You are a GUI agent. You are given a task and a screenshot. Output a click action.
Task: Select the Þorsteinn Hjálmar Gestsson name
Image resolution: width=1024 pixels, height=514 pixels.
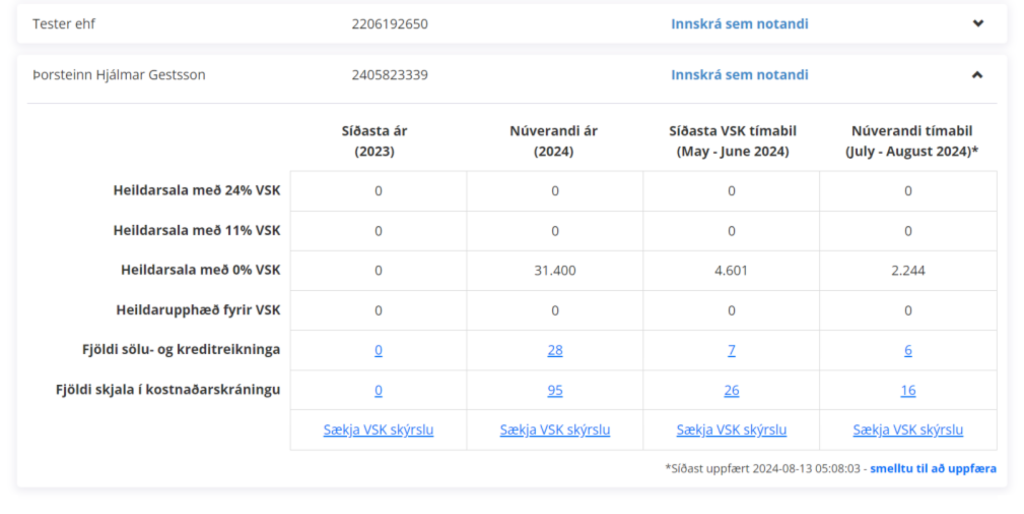click(x=119, y=75)
